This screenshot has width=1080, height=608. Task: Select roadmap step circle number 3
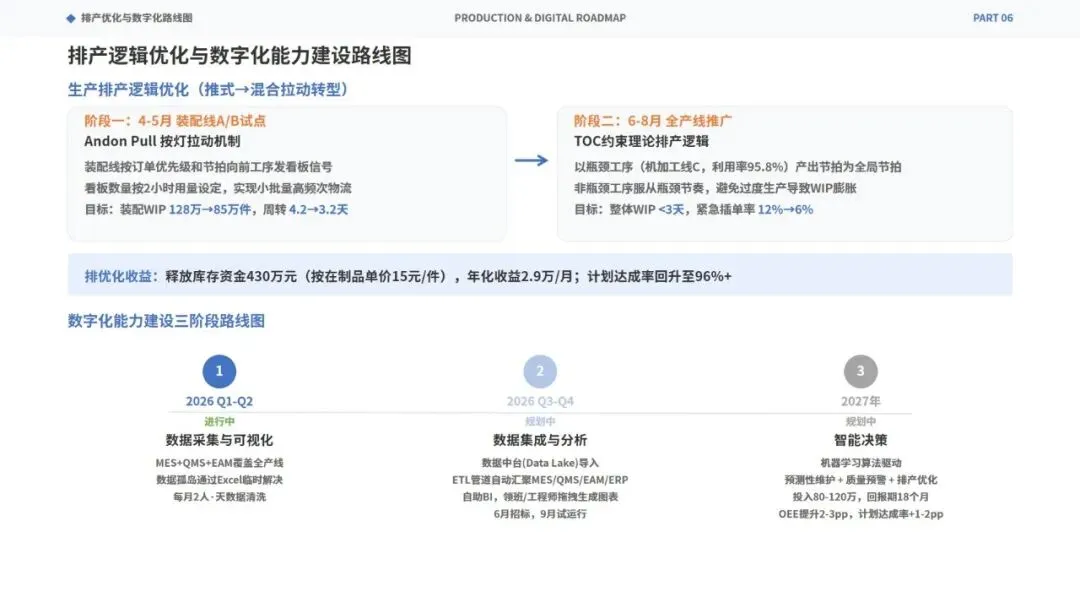[x=860, y=371]
